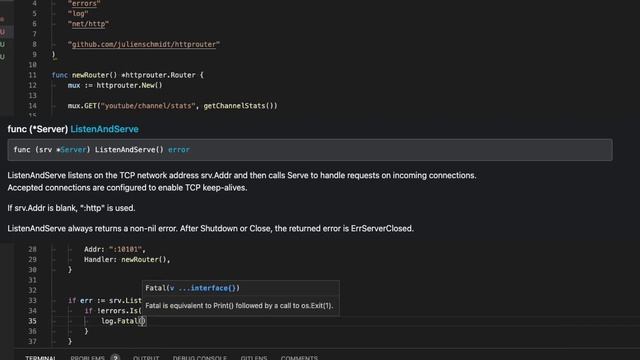Viewport: 640px width, 360px height.
Task: Click getChannelStats() call on line 14
Action: [x=240, y=106]
